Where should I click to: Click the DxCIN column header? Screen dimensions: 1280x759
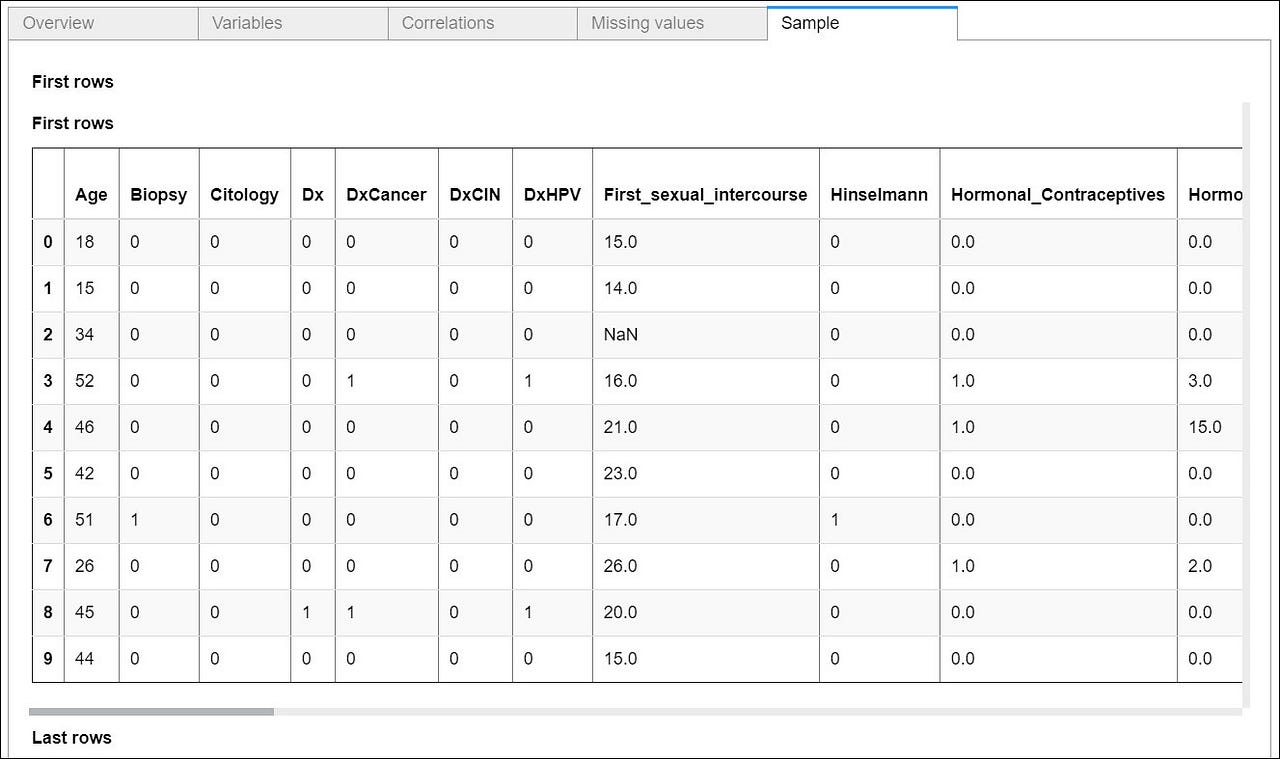475,195
